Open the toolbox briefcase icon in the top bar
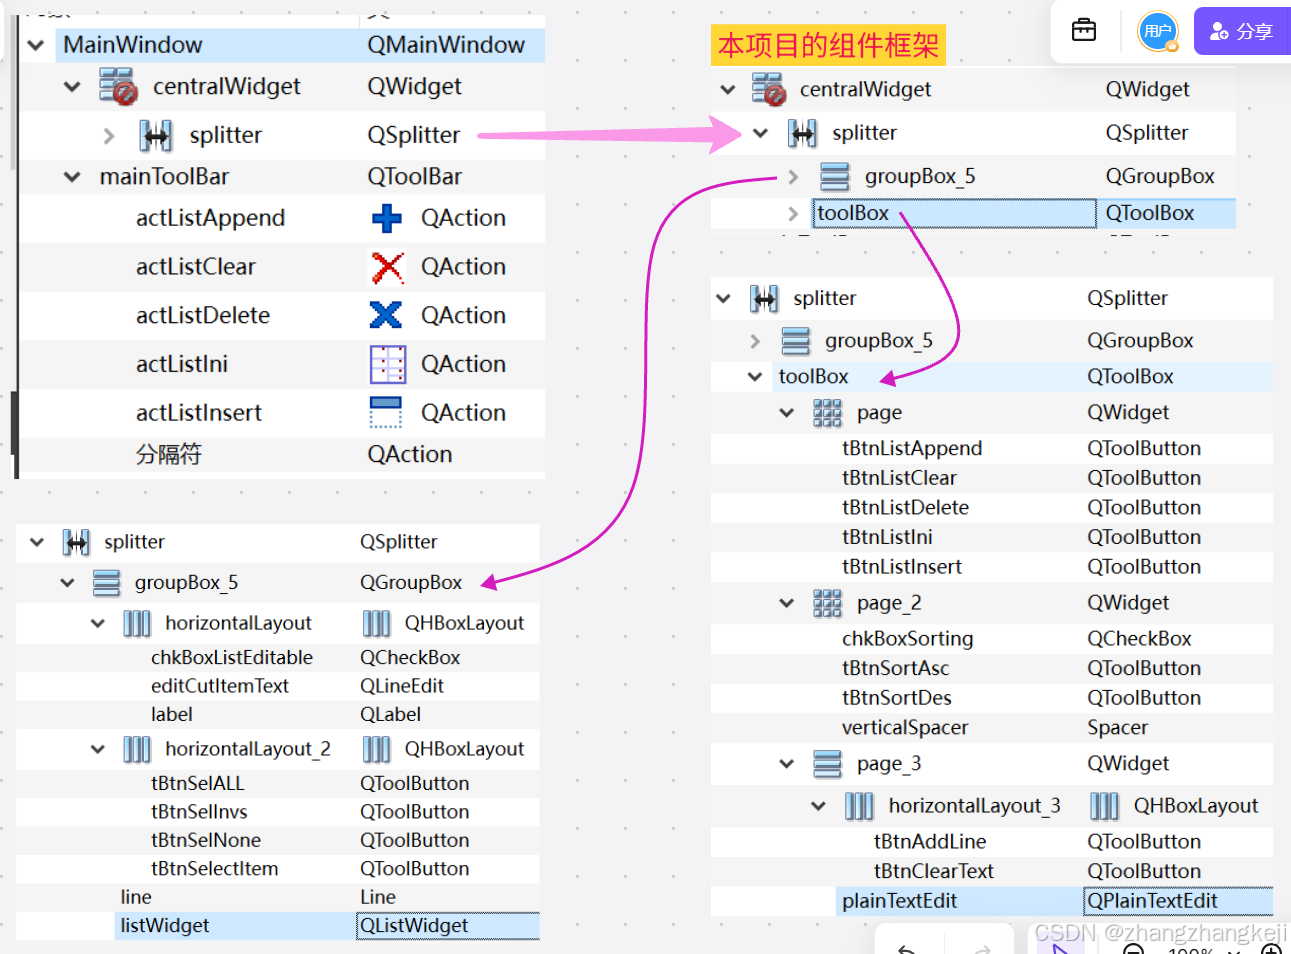 click(1084, 30)
